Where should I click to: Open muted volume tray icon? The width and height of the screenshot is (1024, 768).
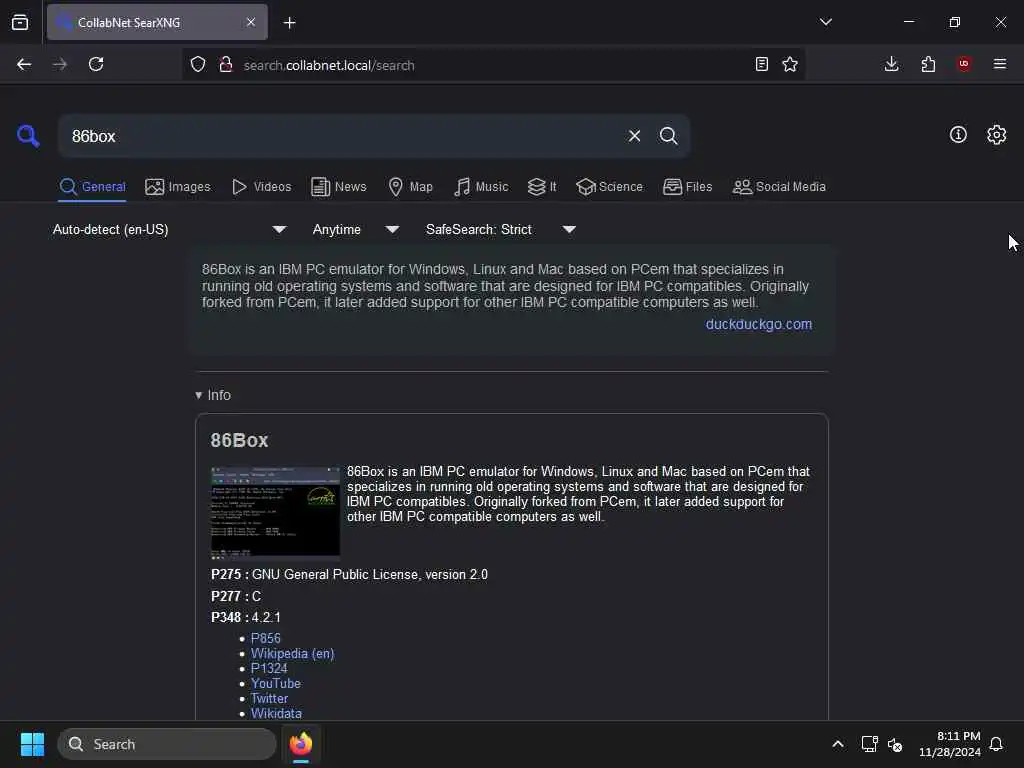[895, 744]
